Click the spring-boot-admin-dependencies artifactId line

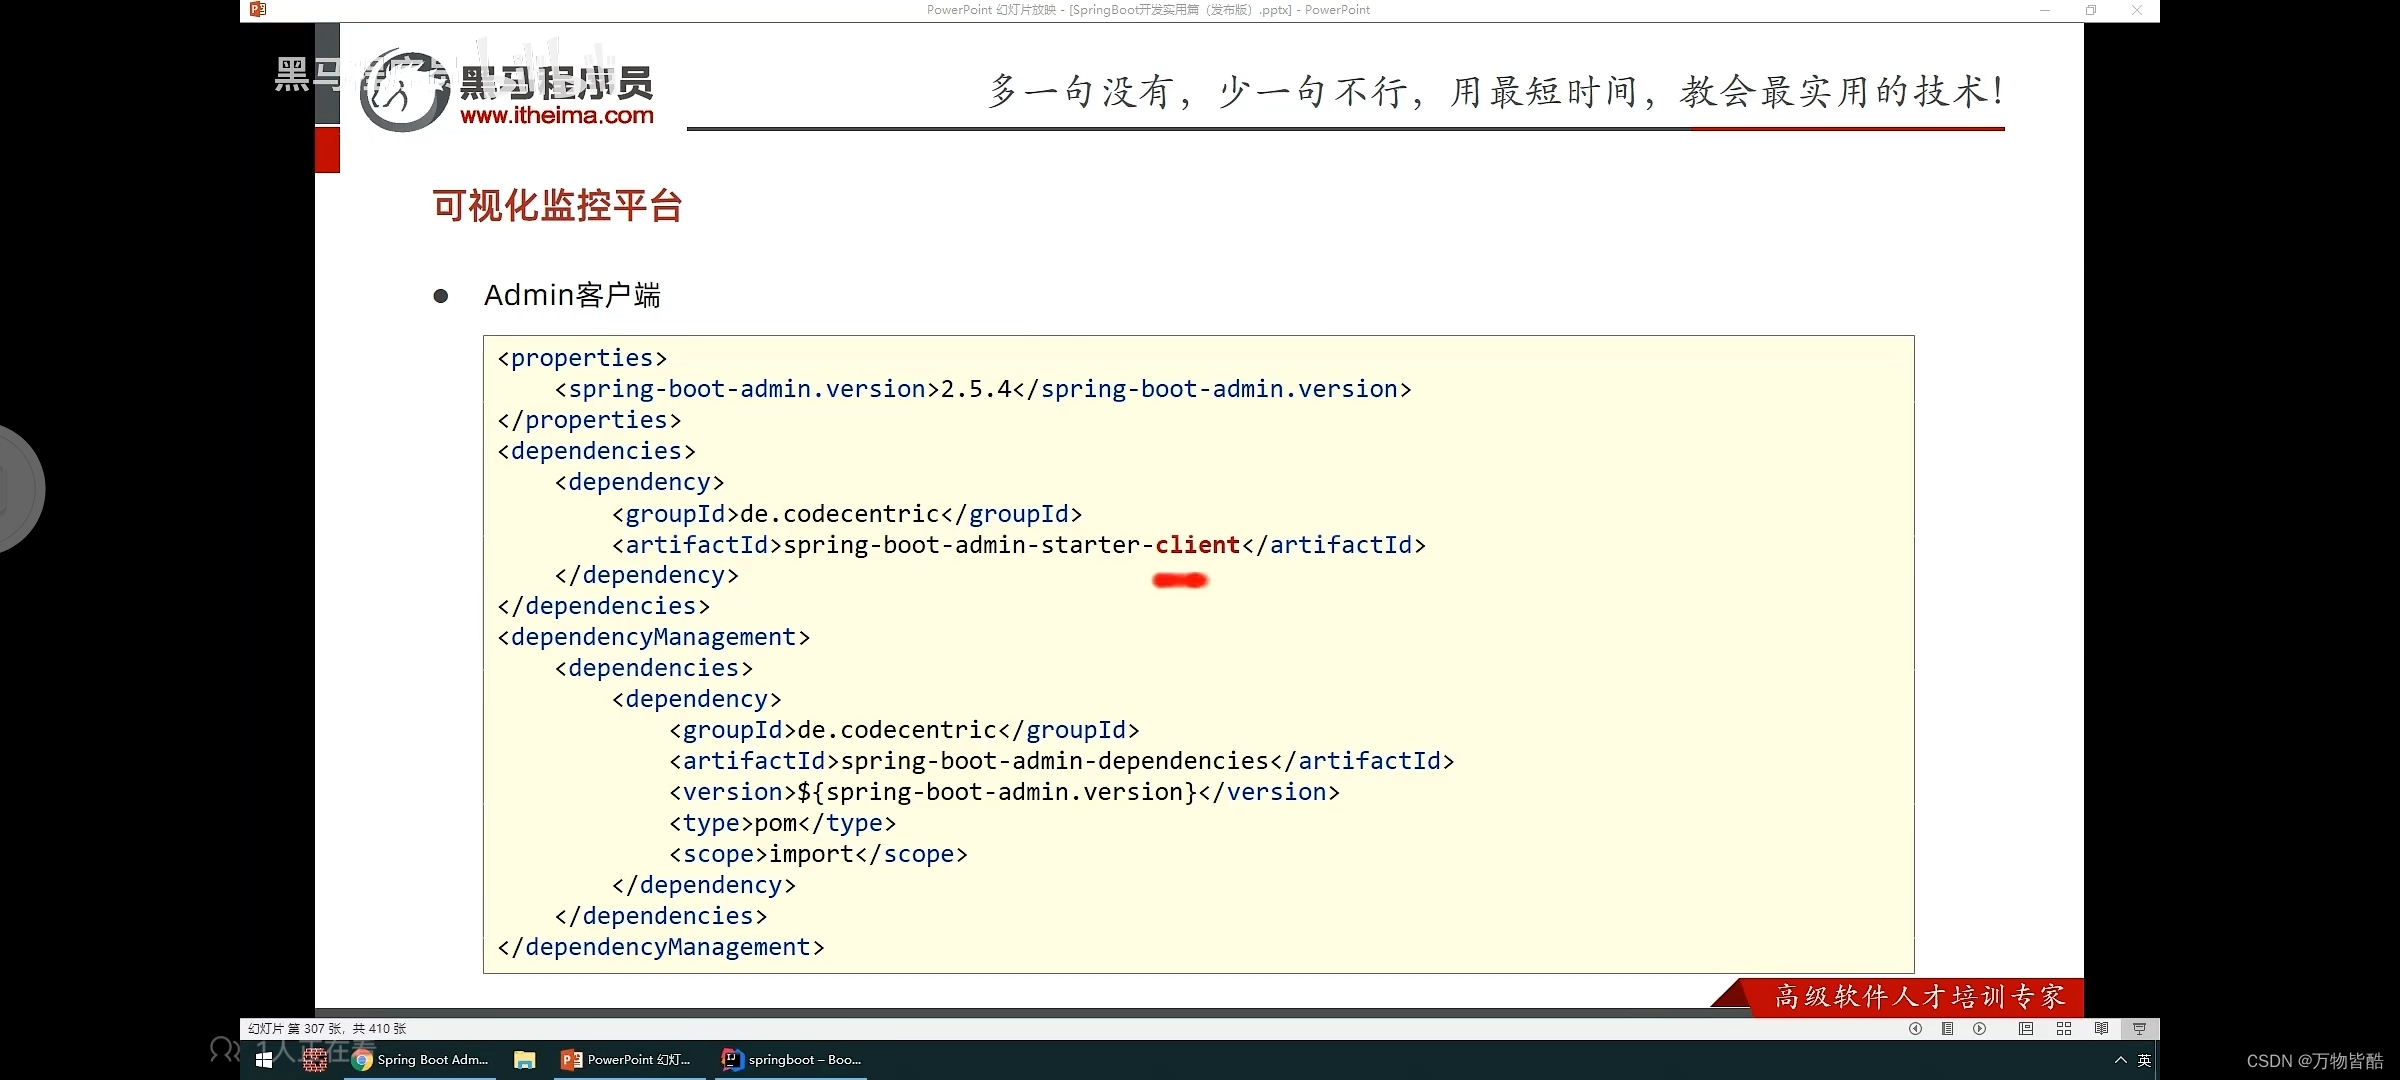tap(1062, 761)
